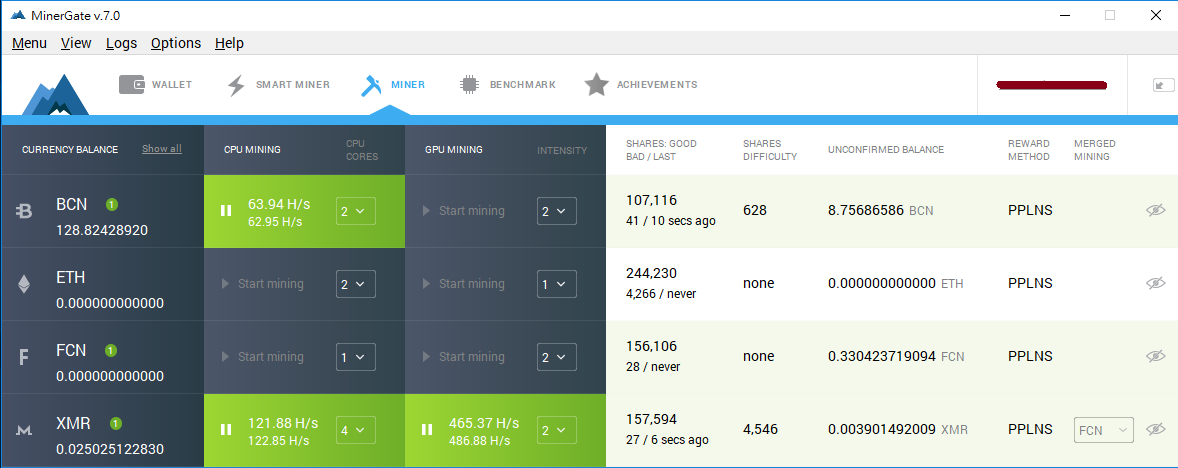Click the compact view icon at top right
The width and height of the screenshot is (1178, 468).
pyautogui.click(x=1163, y=86)
